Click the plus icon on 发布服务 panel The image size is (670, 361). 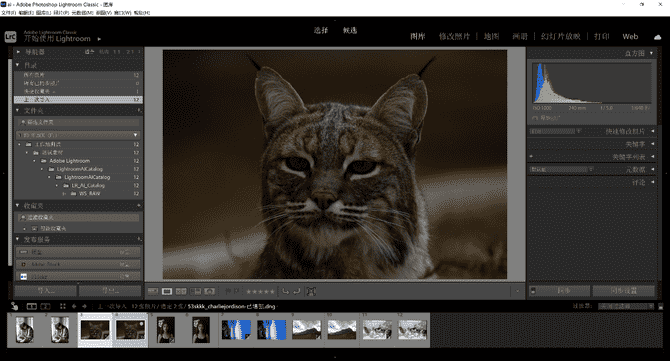[139, 239]
